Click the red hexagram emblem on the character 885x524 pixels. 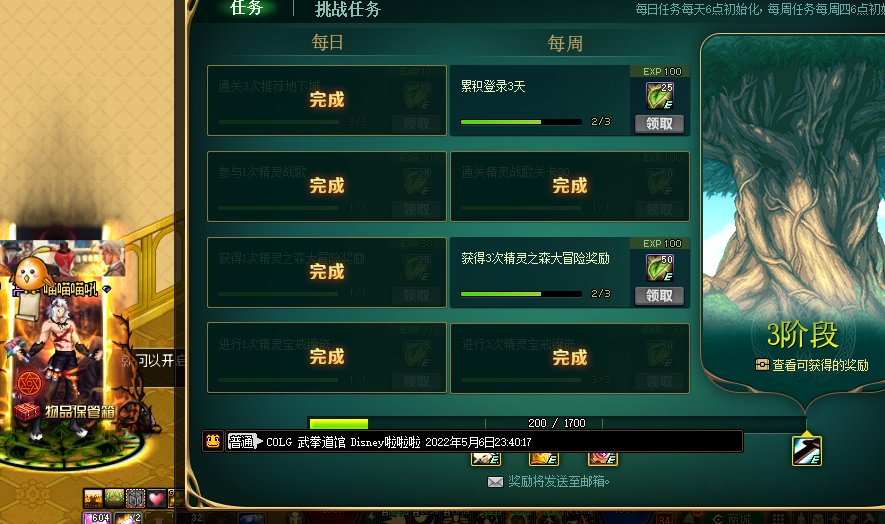[x=29, y=384]
